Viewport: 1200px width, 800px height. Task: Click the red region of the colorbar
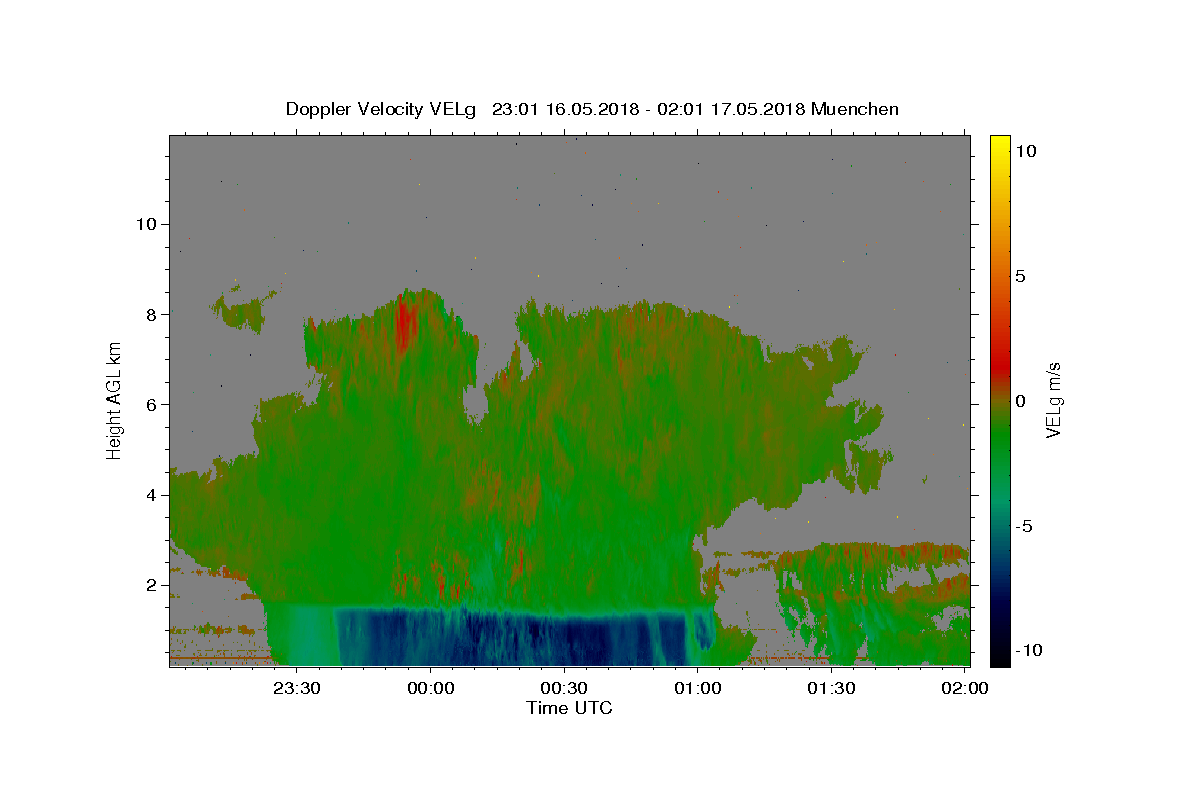pyautogui.click(x=1000, y=362)
